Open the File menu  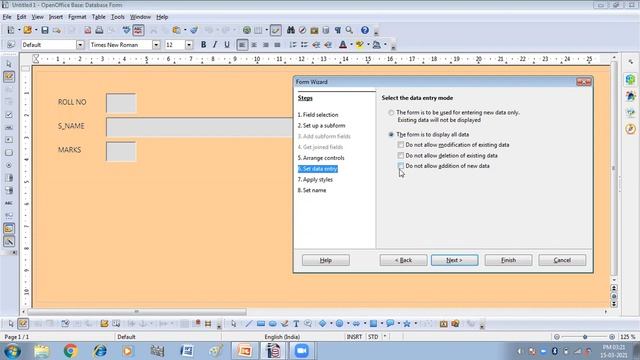7,17
